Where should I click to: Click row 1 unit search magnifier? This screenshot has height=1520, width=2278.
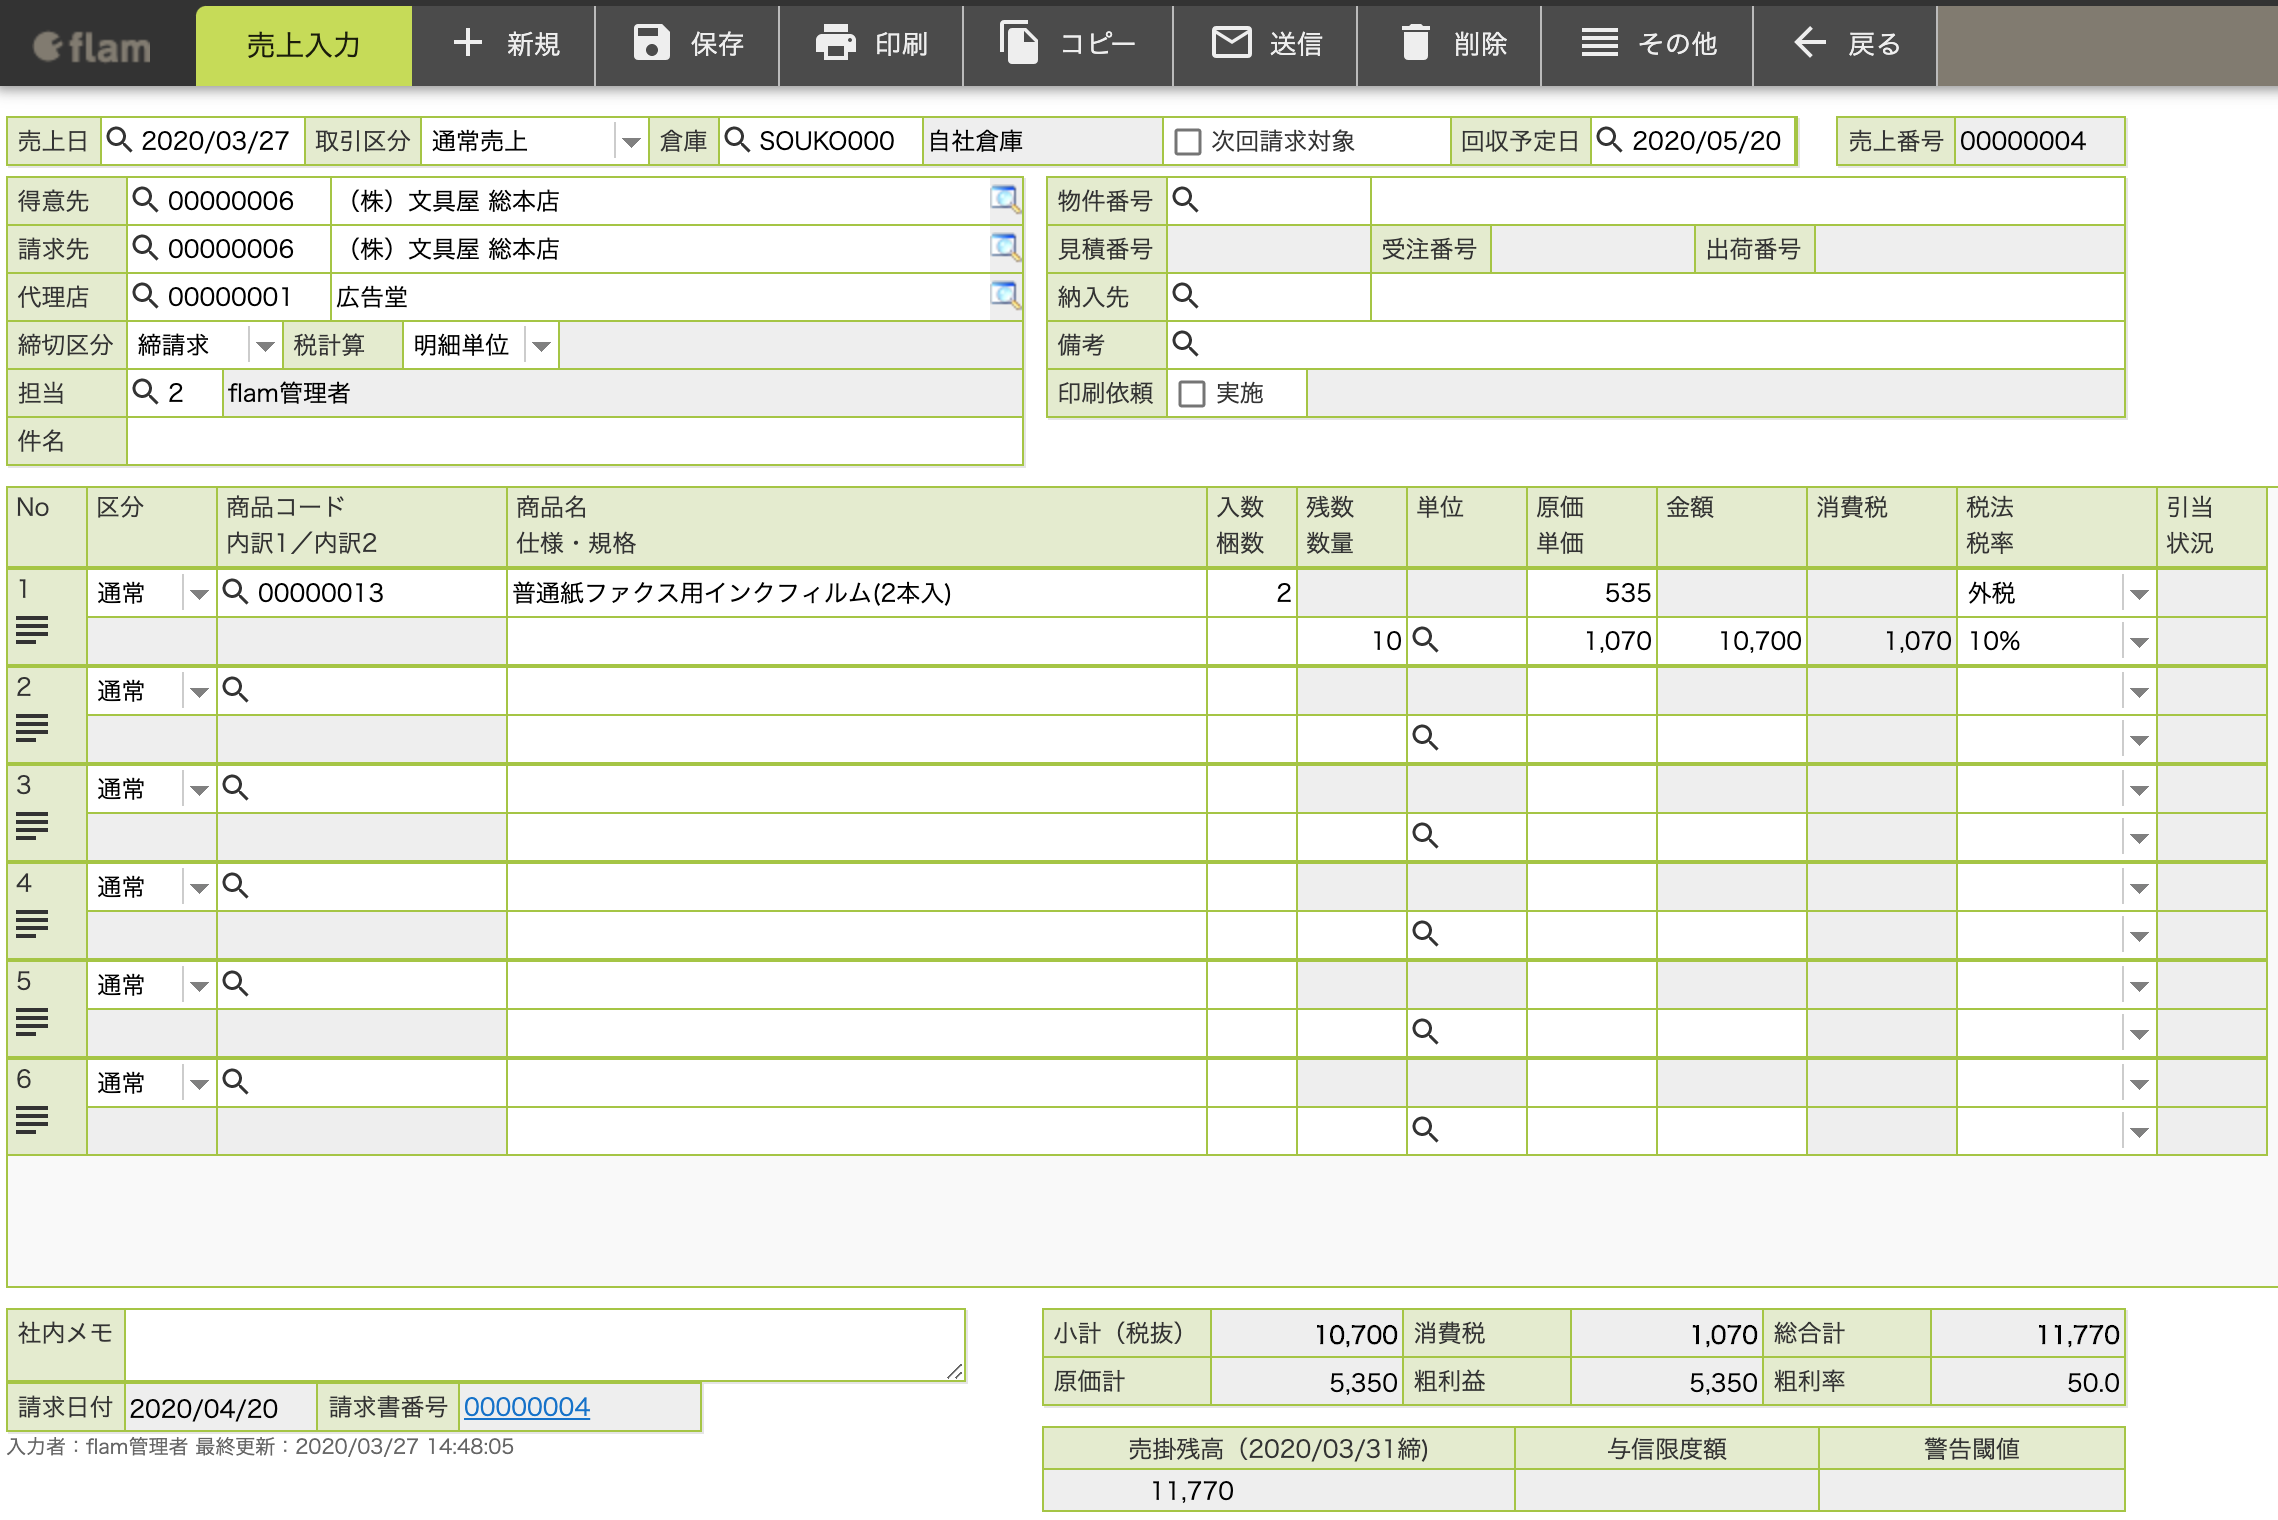pyautogui.click(x=1425, y=639)
